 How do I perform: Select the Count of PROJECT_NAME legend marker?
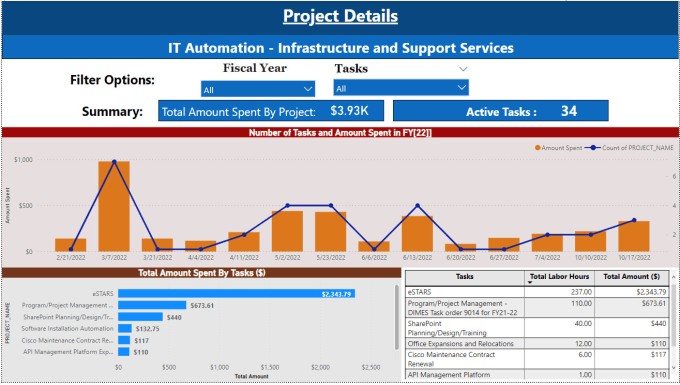pyautogui.click(x=593, y=148)
